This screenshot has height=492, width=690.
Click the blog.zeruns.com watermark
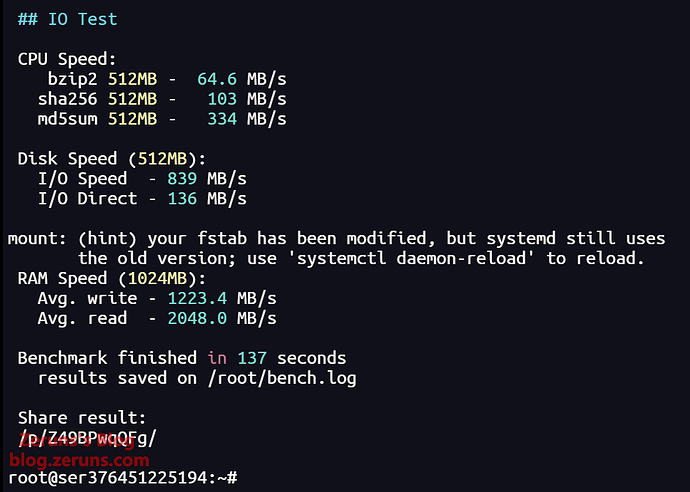click(79, 461)
